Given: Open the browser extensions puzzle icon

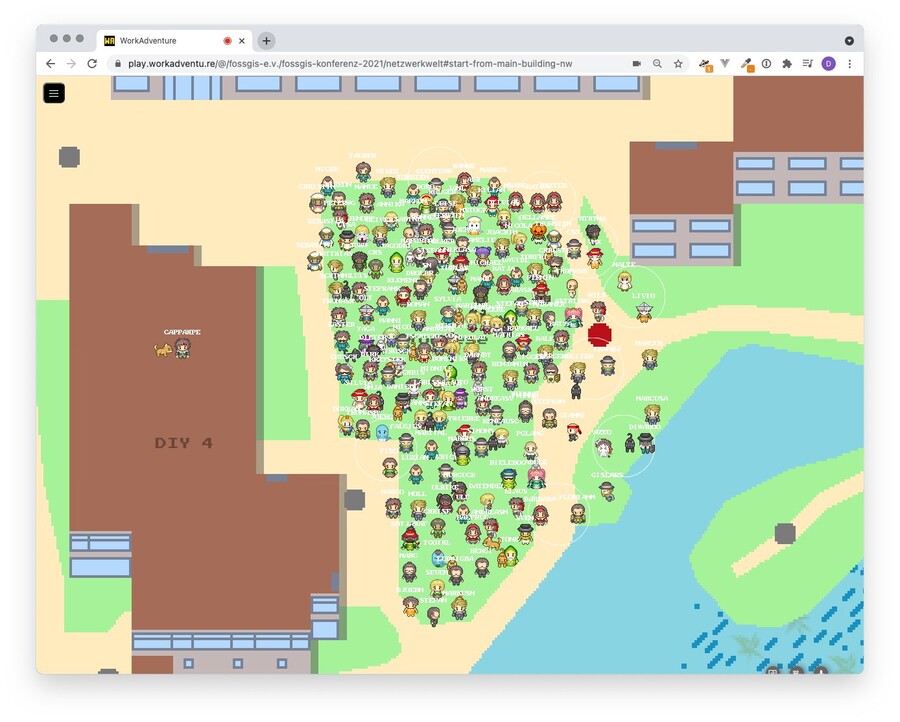Looking at the screenshot, I should click(787, 64).
